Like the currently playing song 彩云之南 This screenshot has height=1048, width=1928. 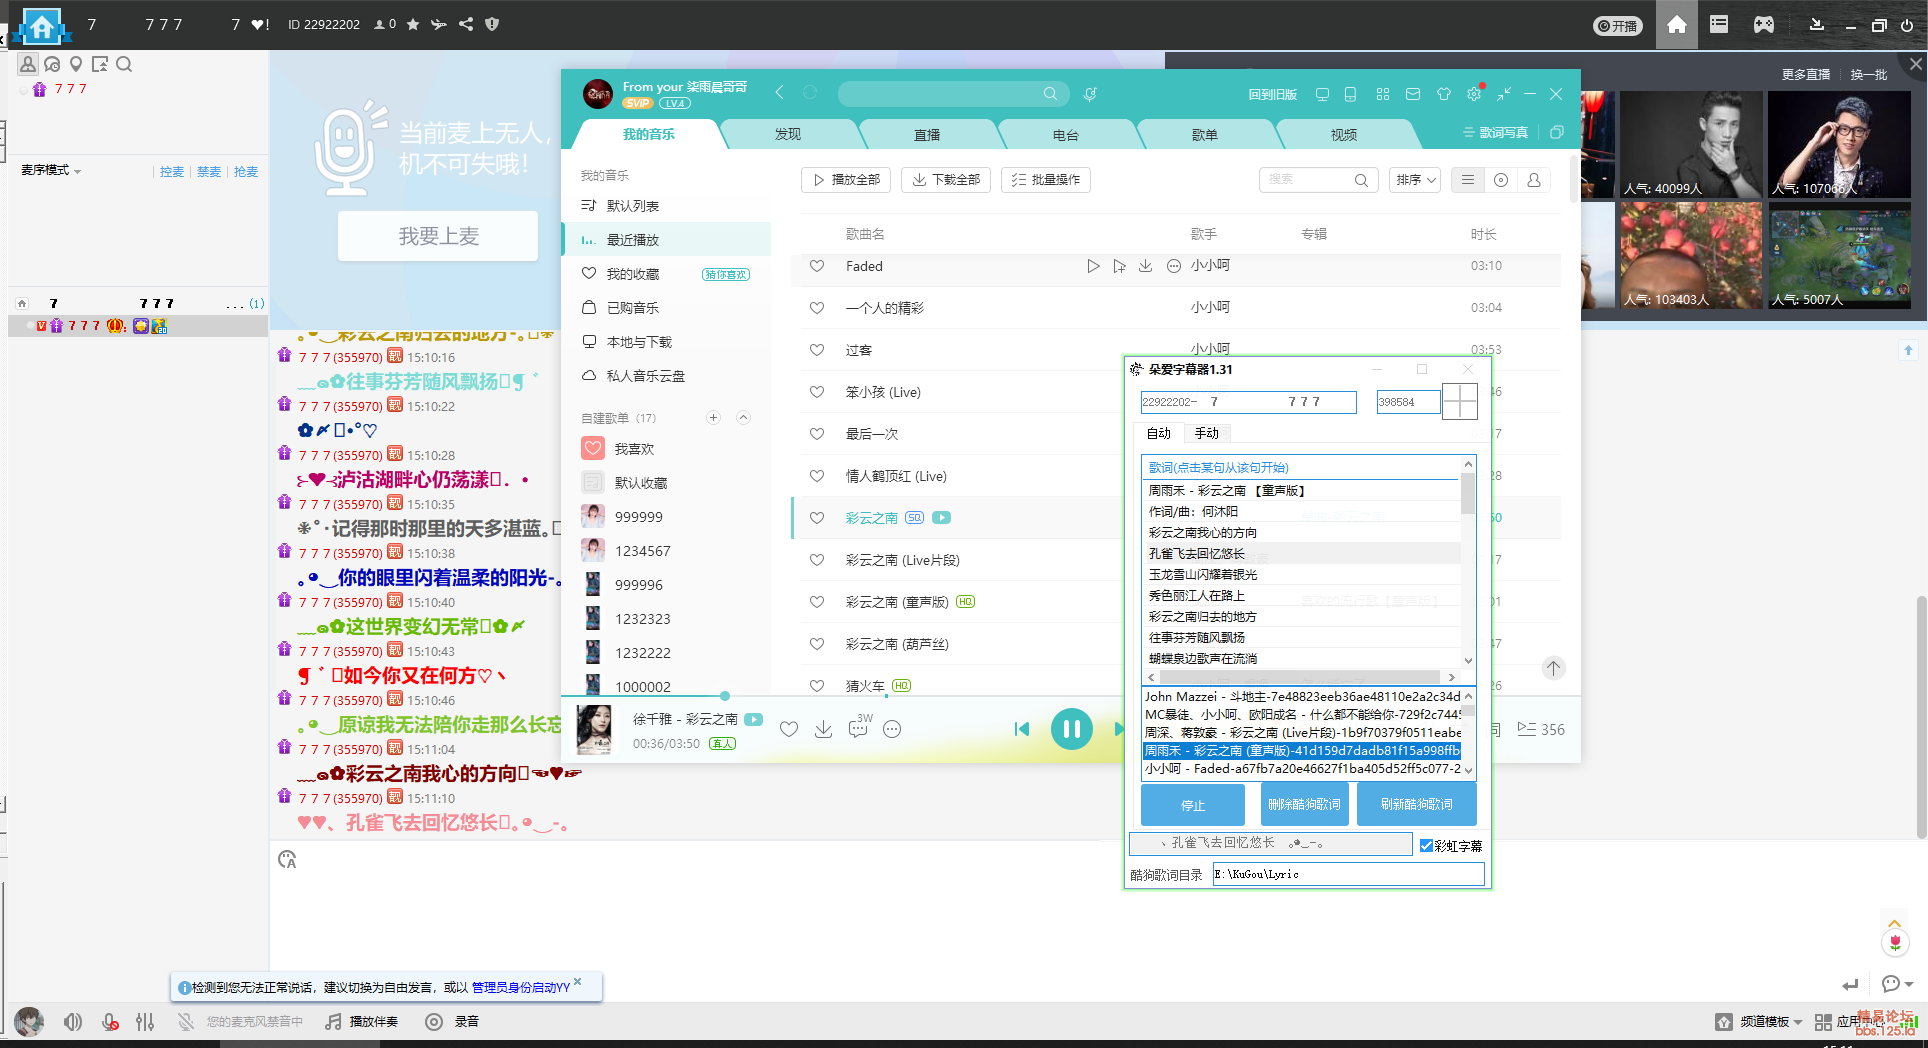tap(789, 729)
